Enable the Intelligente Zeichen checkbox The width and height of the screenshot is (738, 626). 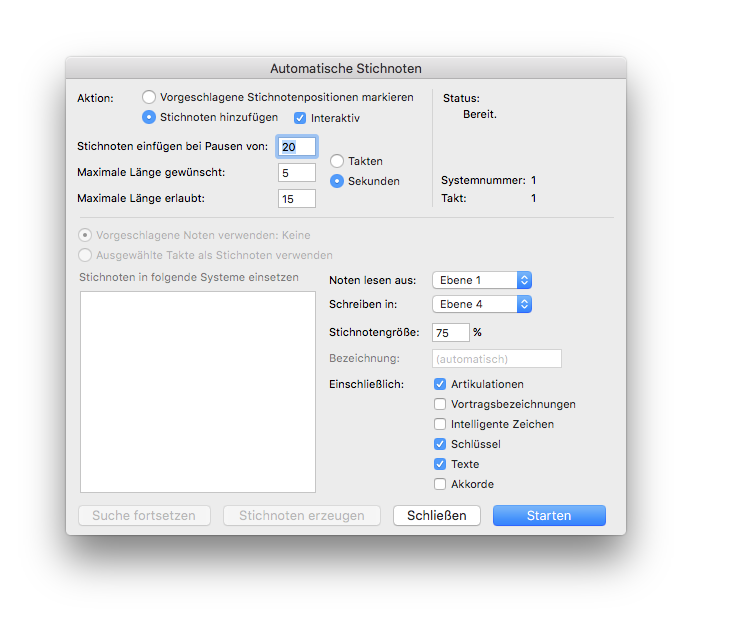pyautogui.click(x=440, y=424)
